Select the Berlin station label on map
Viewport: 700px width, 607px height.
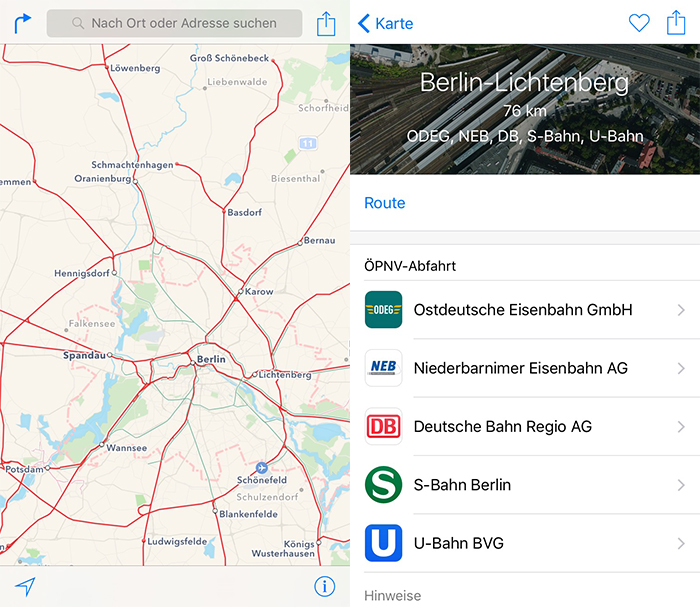tap(211, 359)
